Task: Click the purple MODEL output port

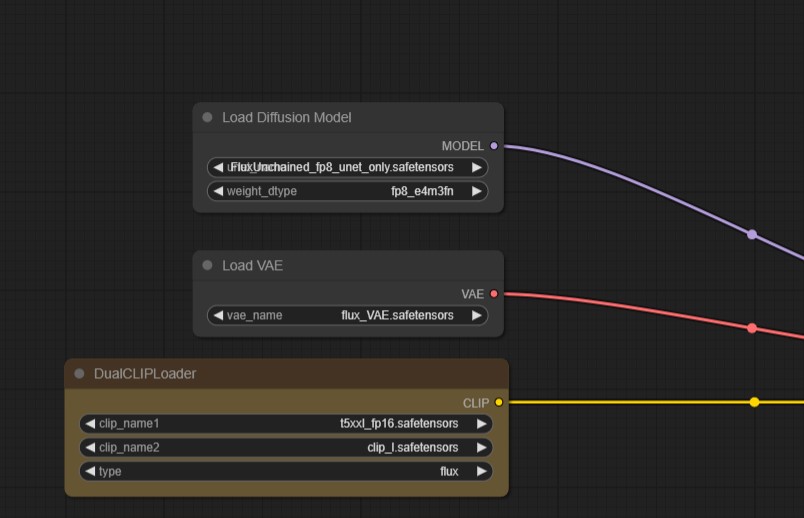Action: pos(494,146)
